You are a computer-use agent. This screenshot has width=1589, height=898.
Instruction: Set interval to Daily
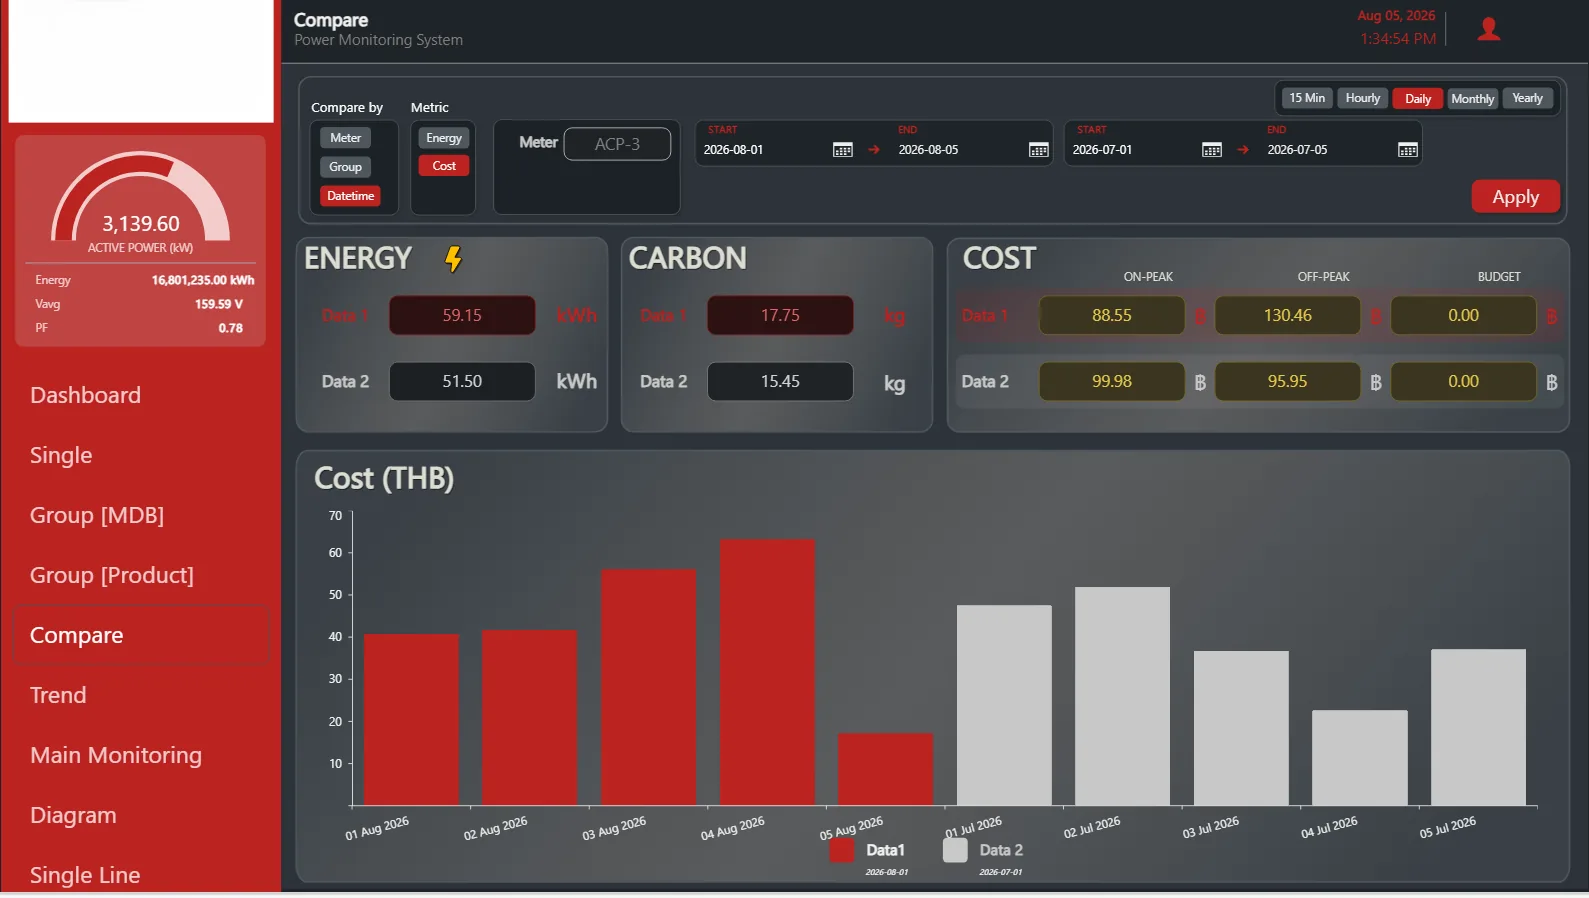[1418, 99]
